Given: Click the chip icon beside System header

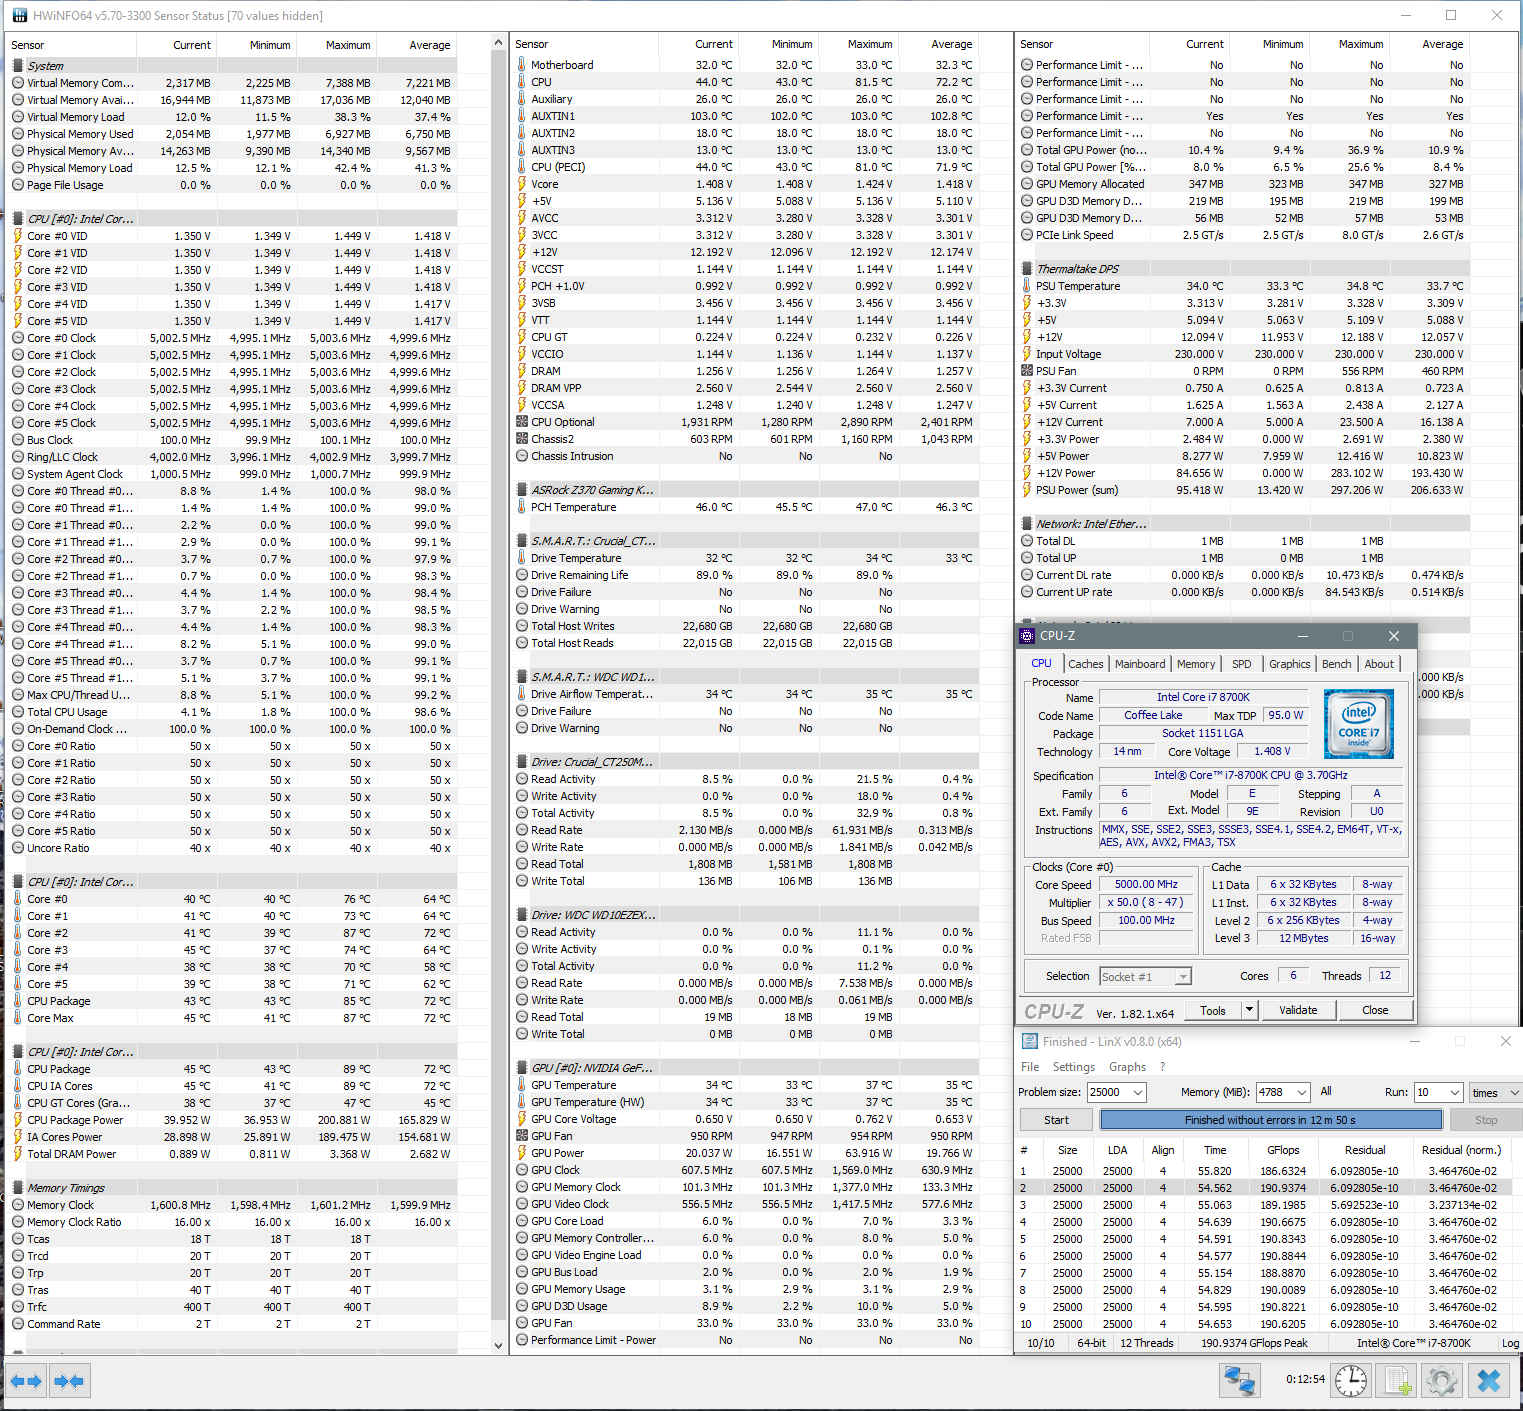Looking at the screenshot, I should (18, 66).
